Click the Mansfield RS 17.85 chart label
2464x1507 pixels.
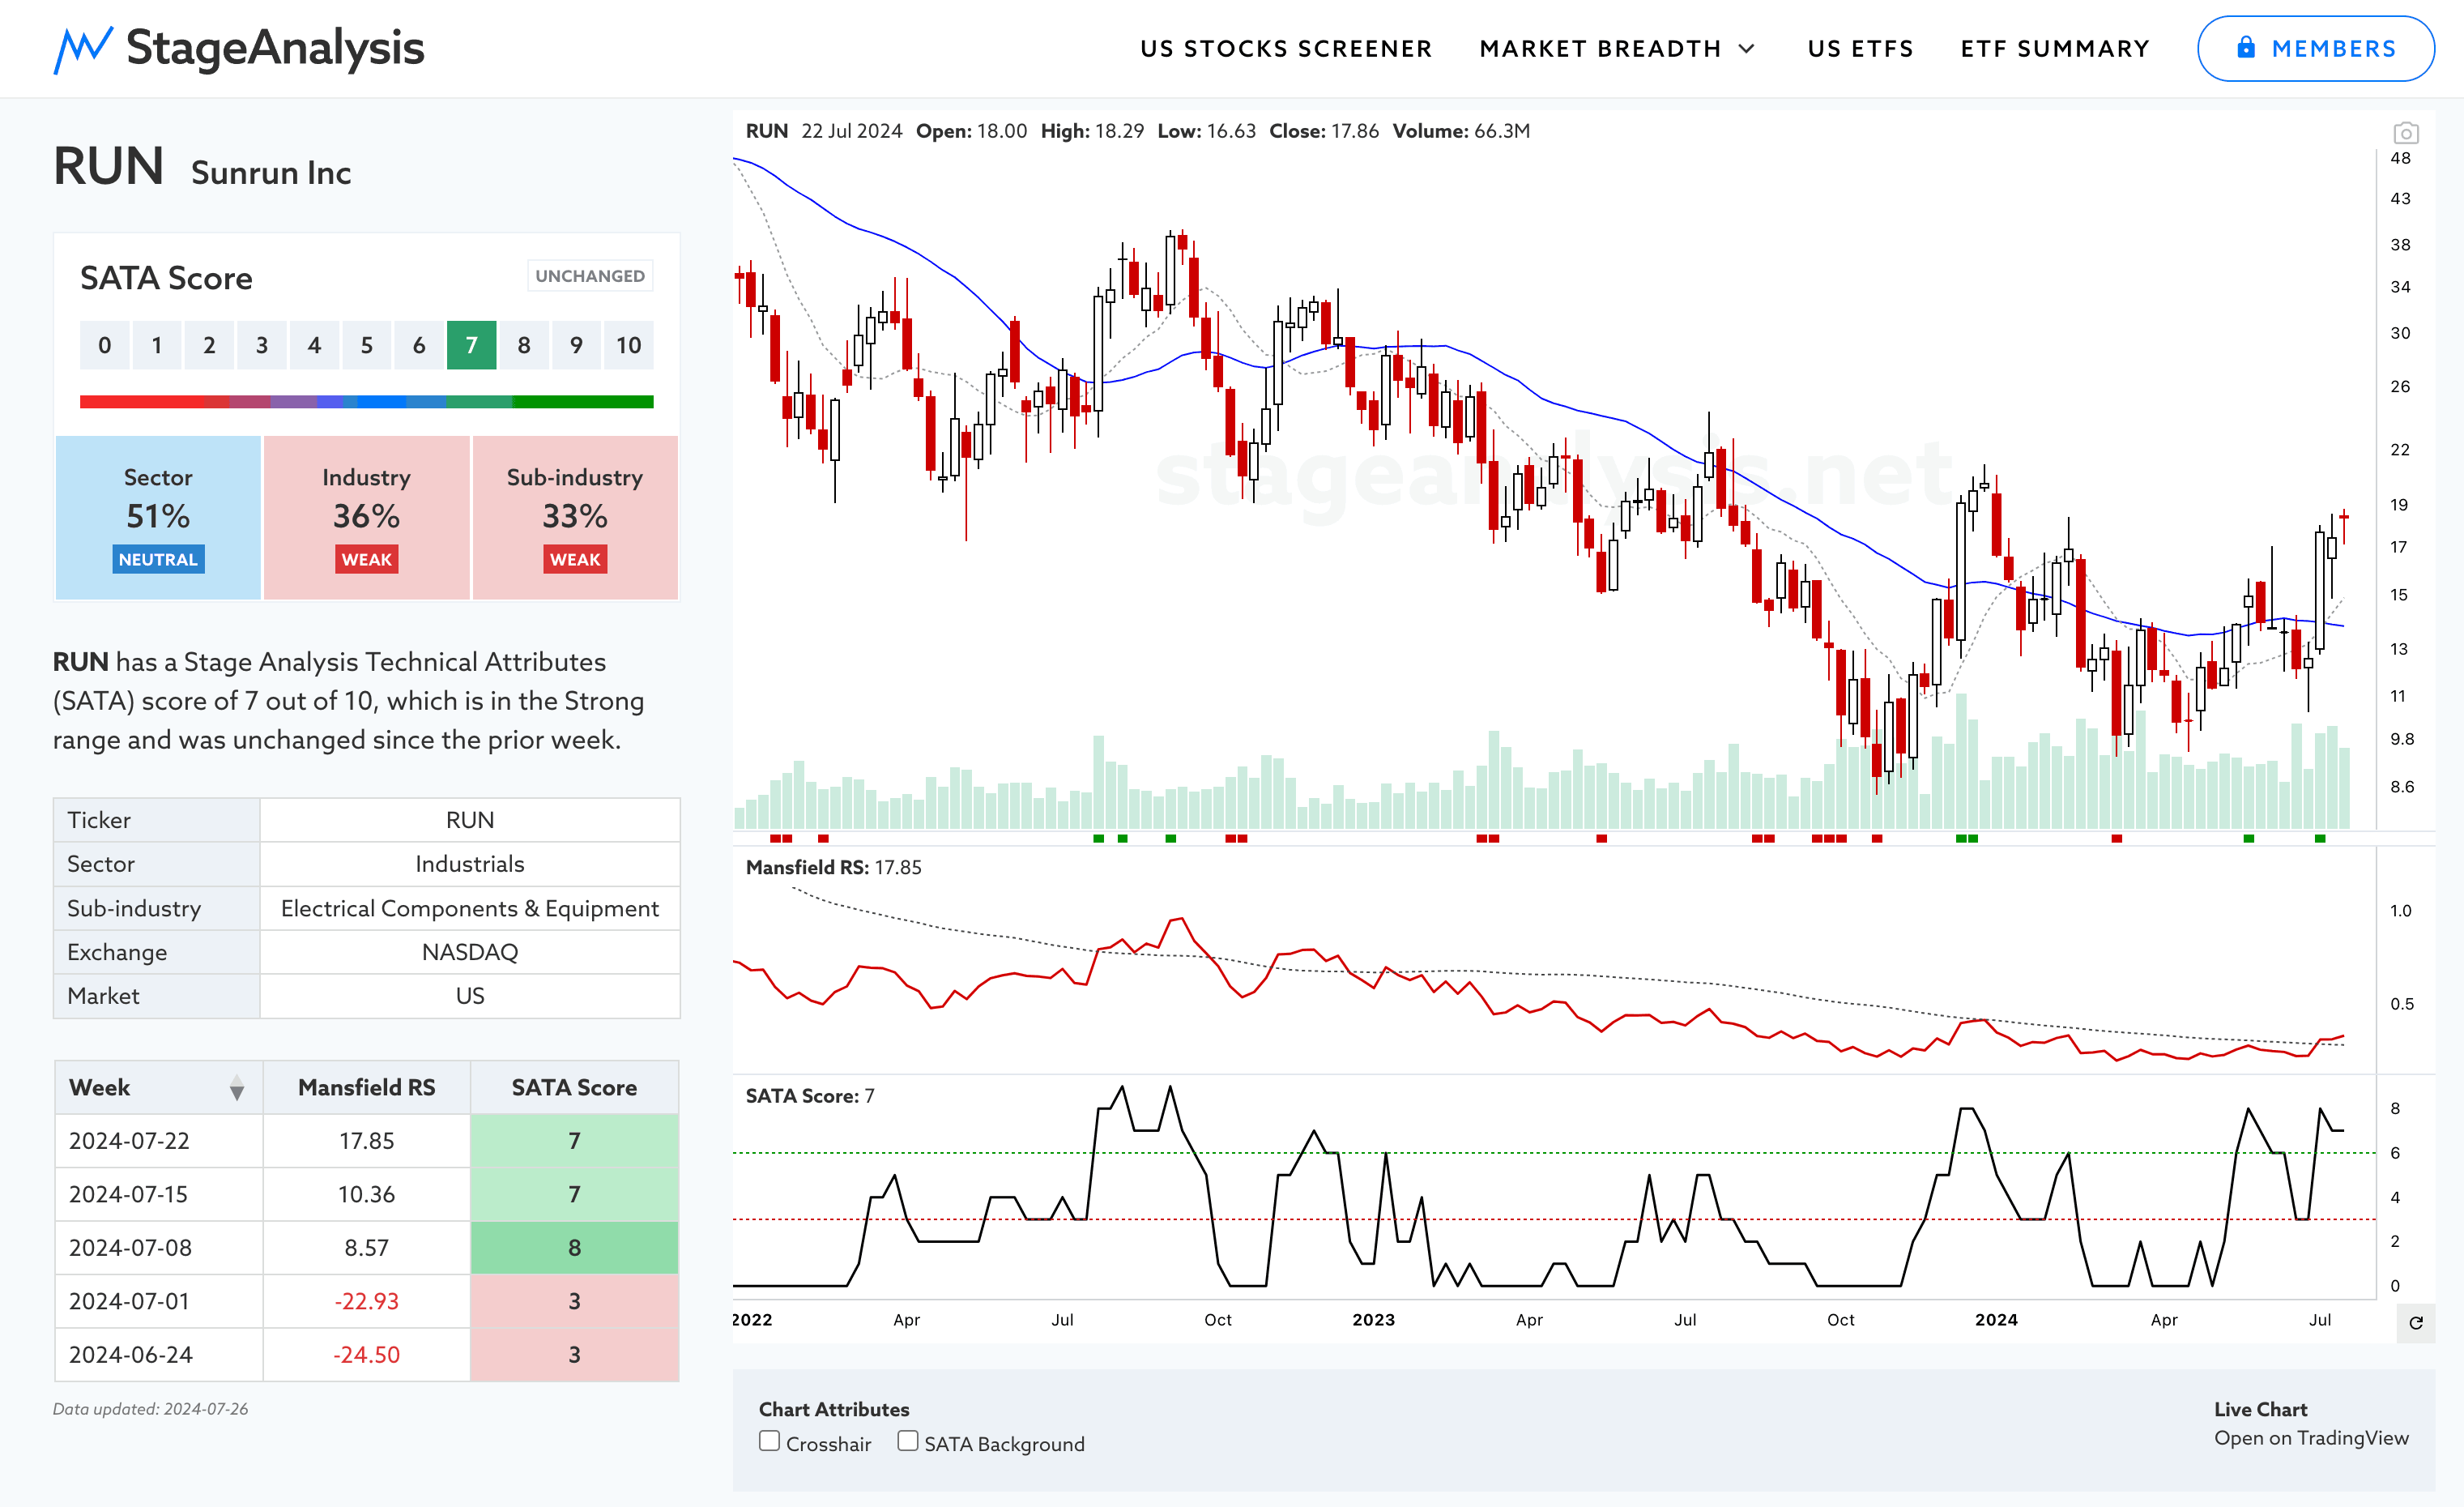pos(833,868)
